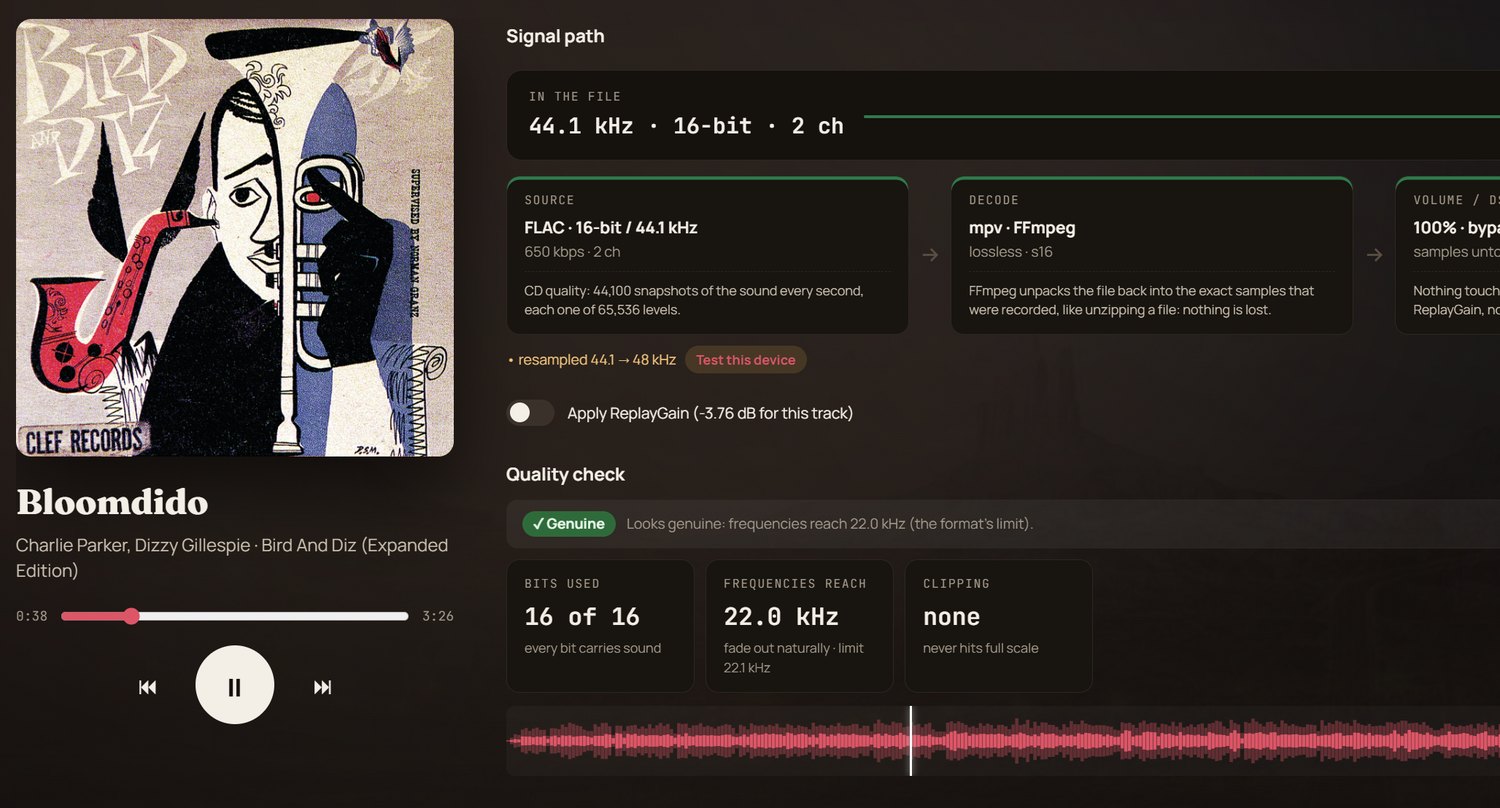Click the CD quality description in Source card
This screenshot has width=1500, height=808.
click(x=694, y=300)
